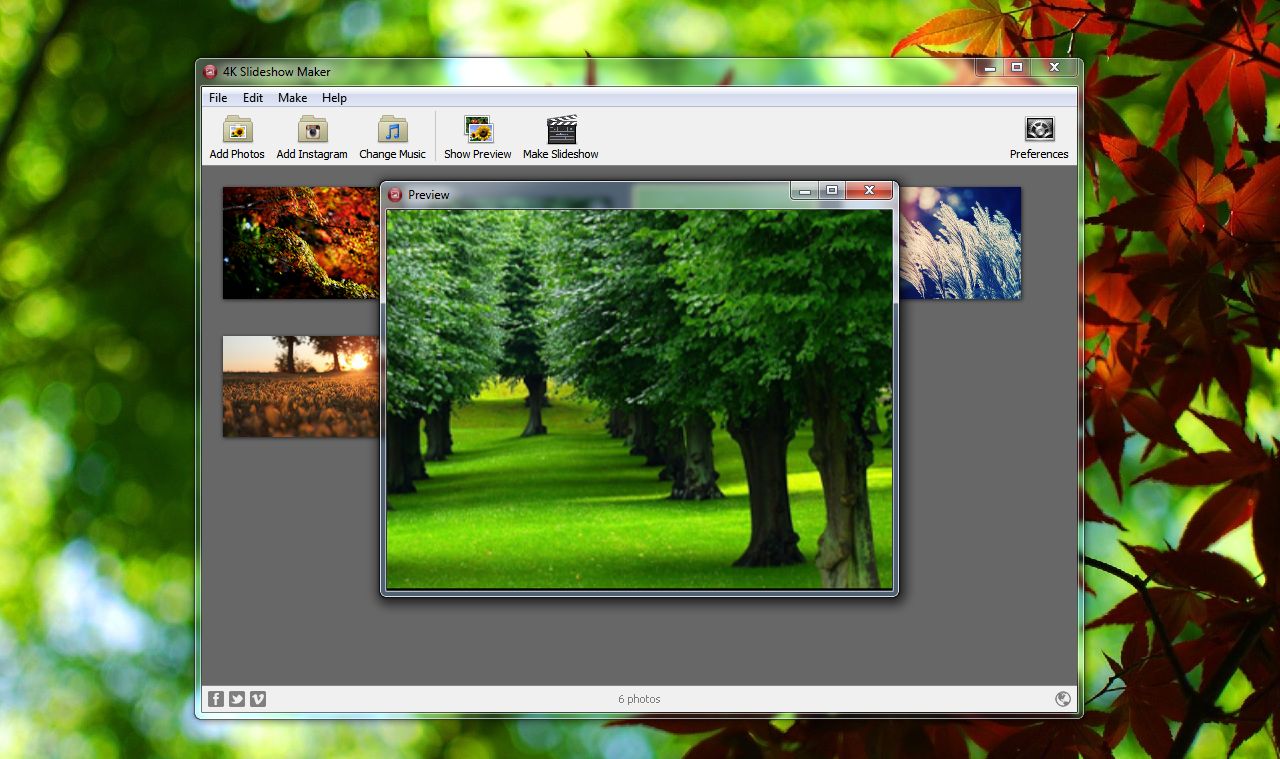Image resolution: width=1280 pixels, height=759 pixels.
Task: Share via Facebook status bar icon
Action: point(216,699)
